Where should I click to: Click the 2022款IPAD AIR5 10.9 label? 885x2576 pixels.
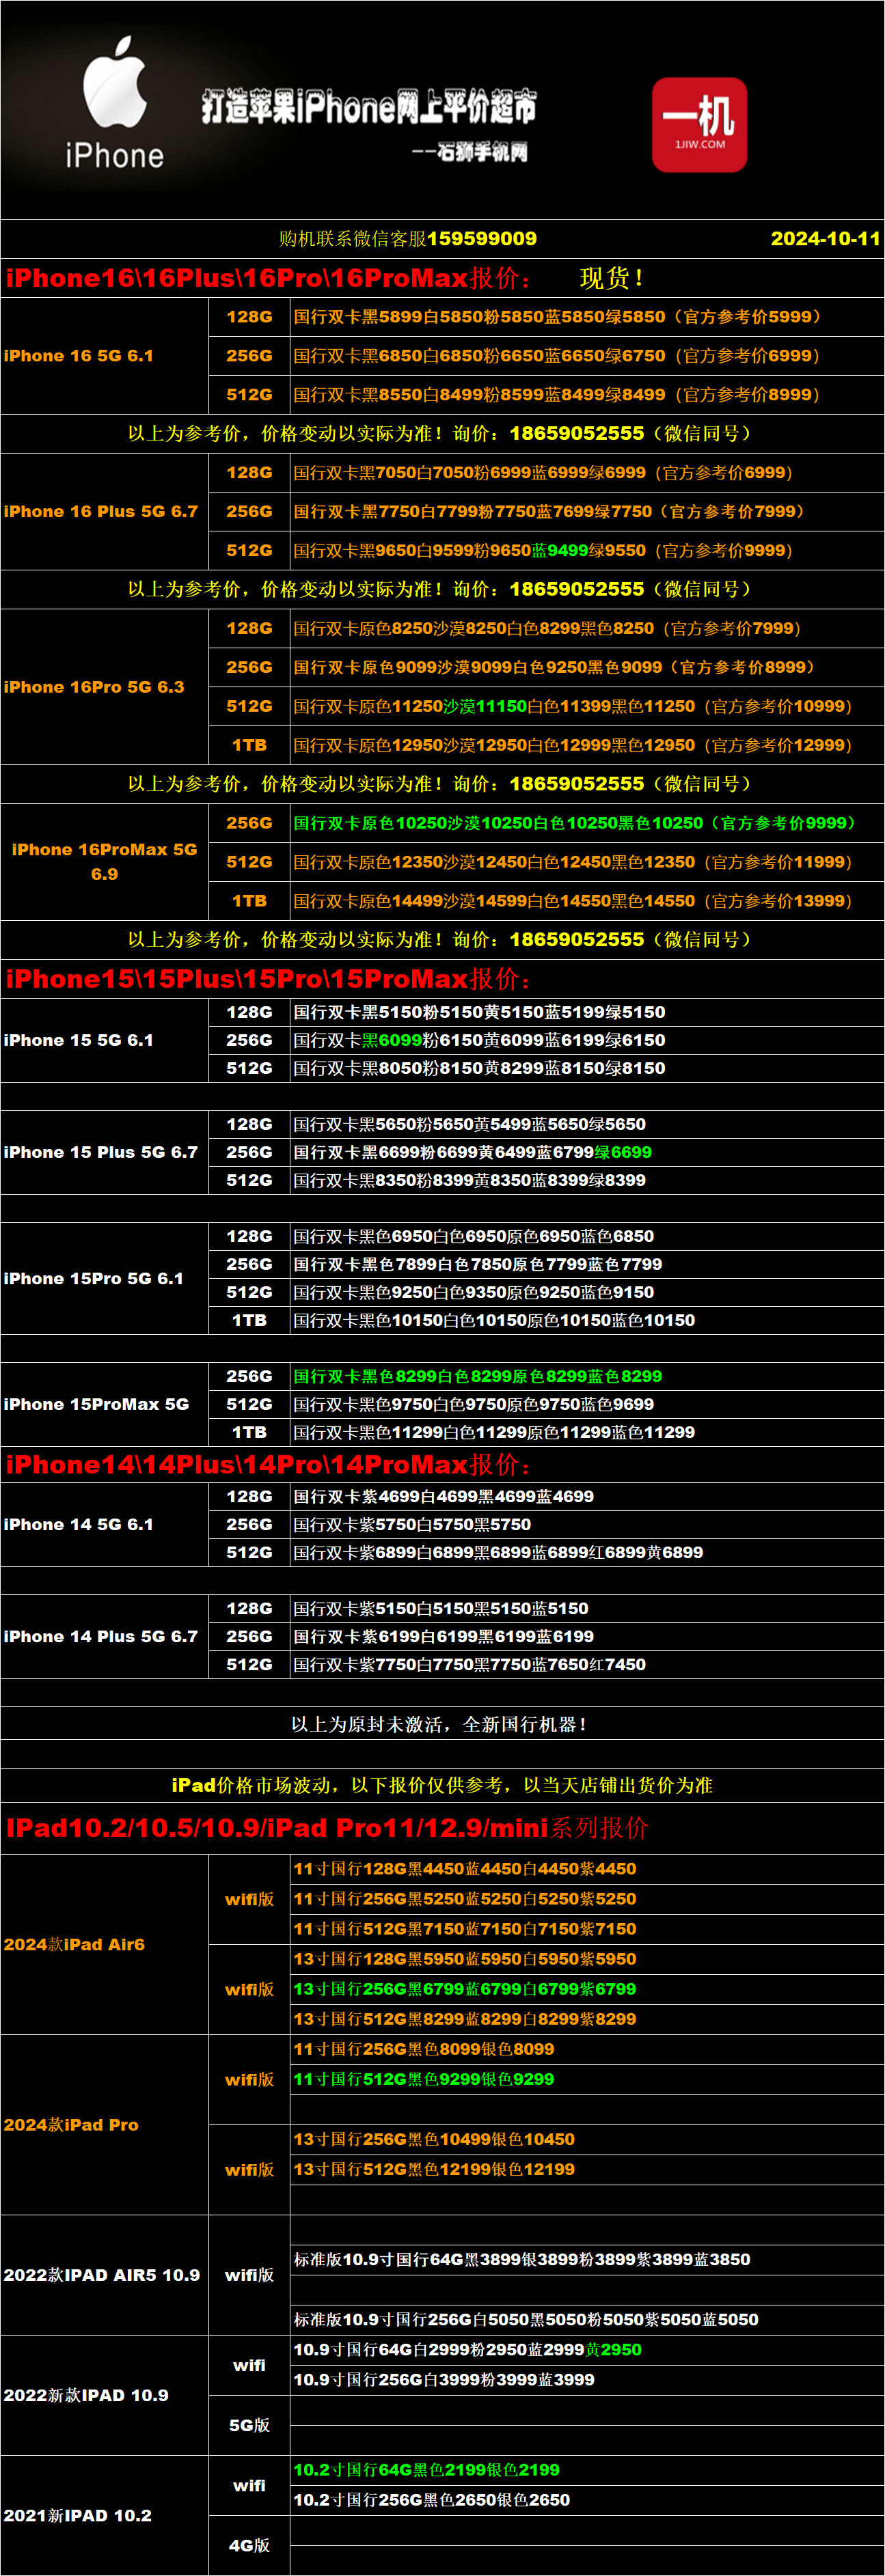coord(102,2275)
